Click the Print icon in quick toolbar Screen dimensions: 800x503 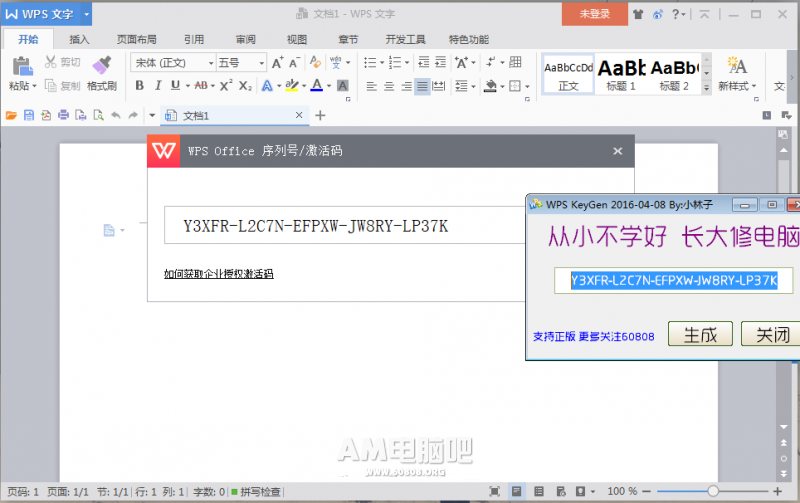click(63, 115)
